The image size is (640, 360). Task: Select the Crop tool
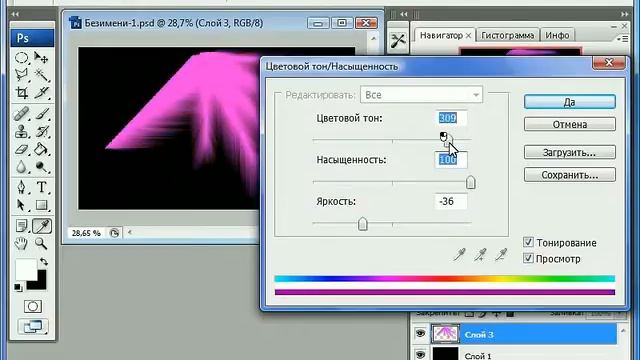(22, 93)
